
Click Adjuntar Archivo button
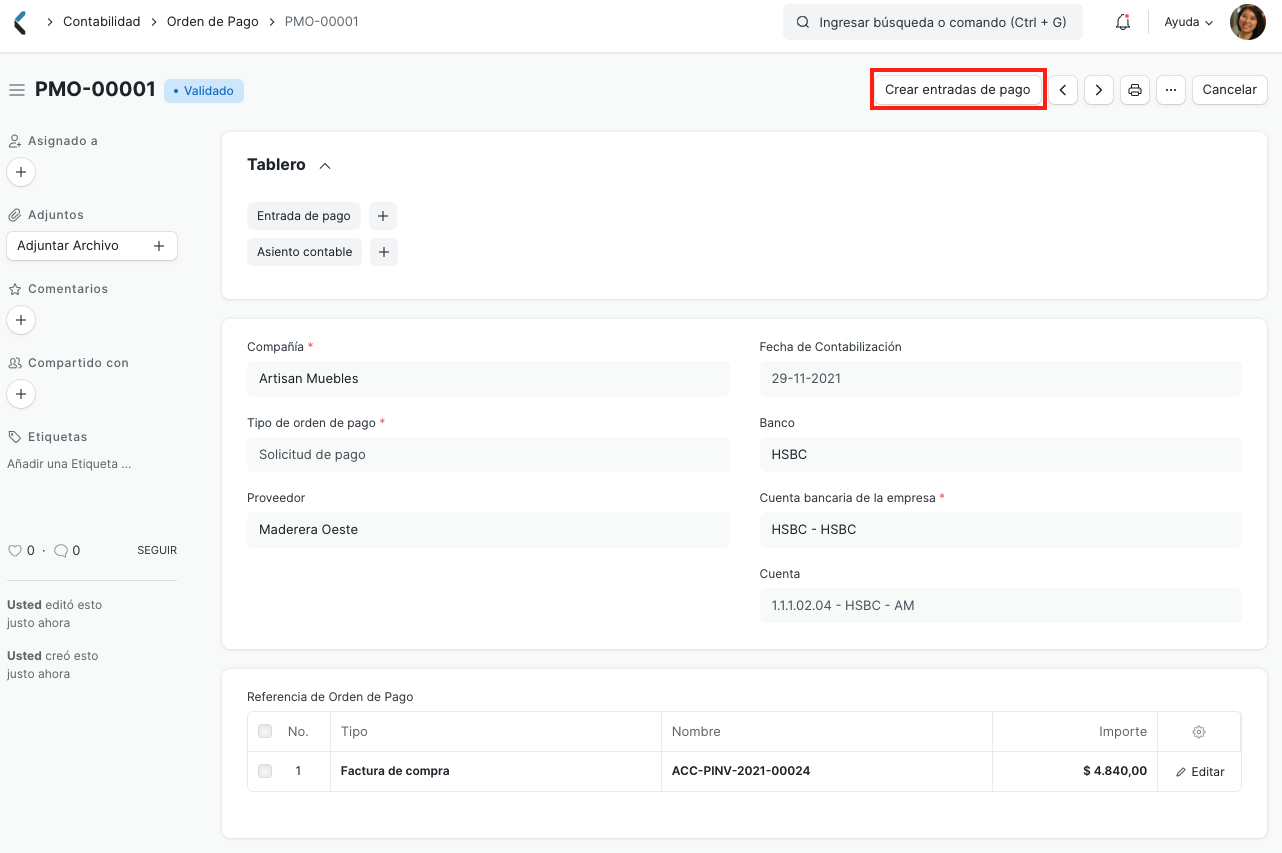(x=91, y=246)
